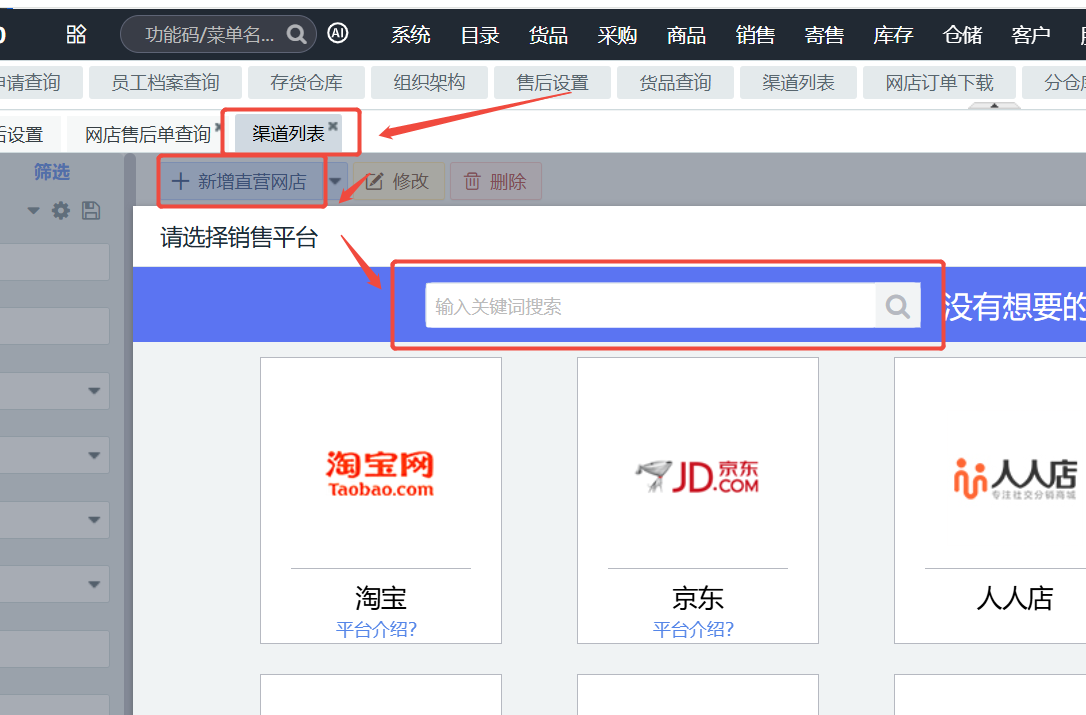Select the 人人店 platform logo
This screenshot has height=715, width=1086.
1015,478
